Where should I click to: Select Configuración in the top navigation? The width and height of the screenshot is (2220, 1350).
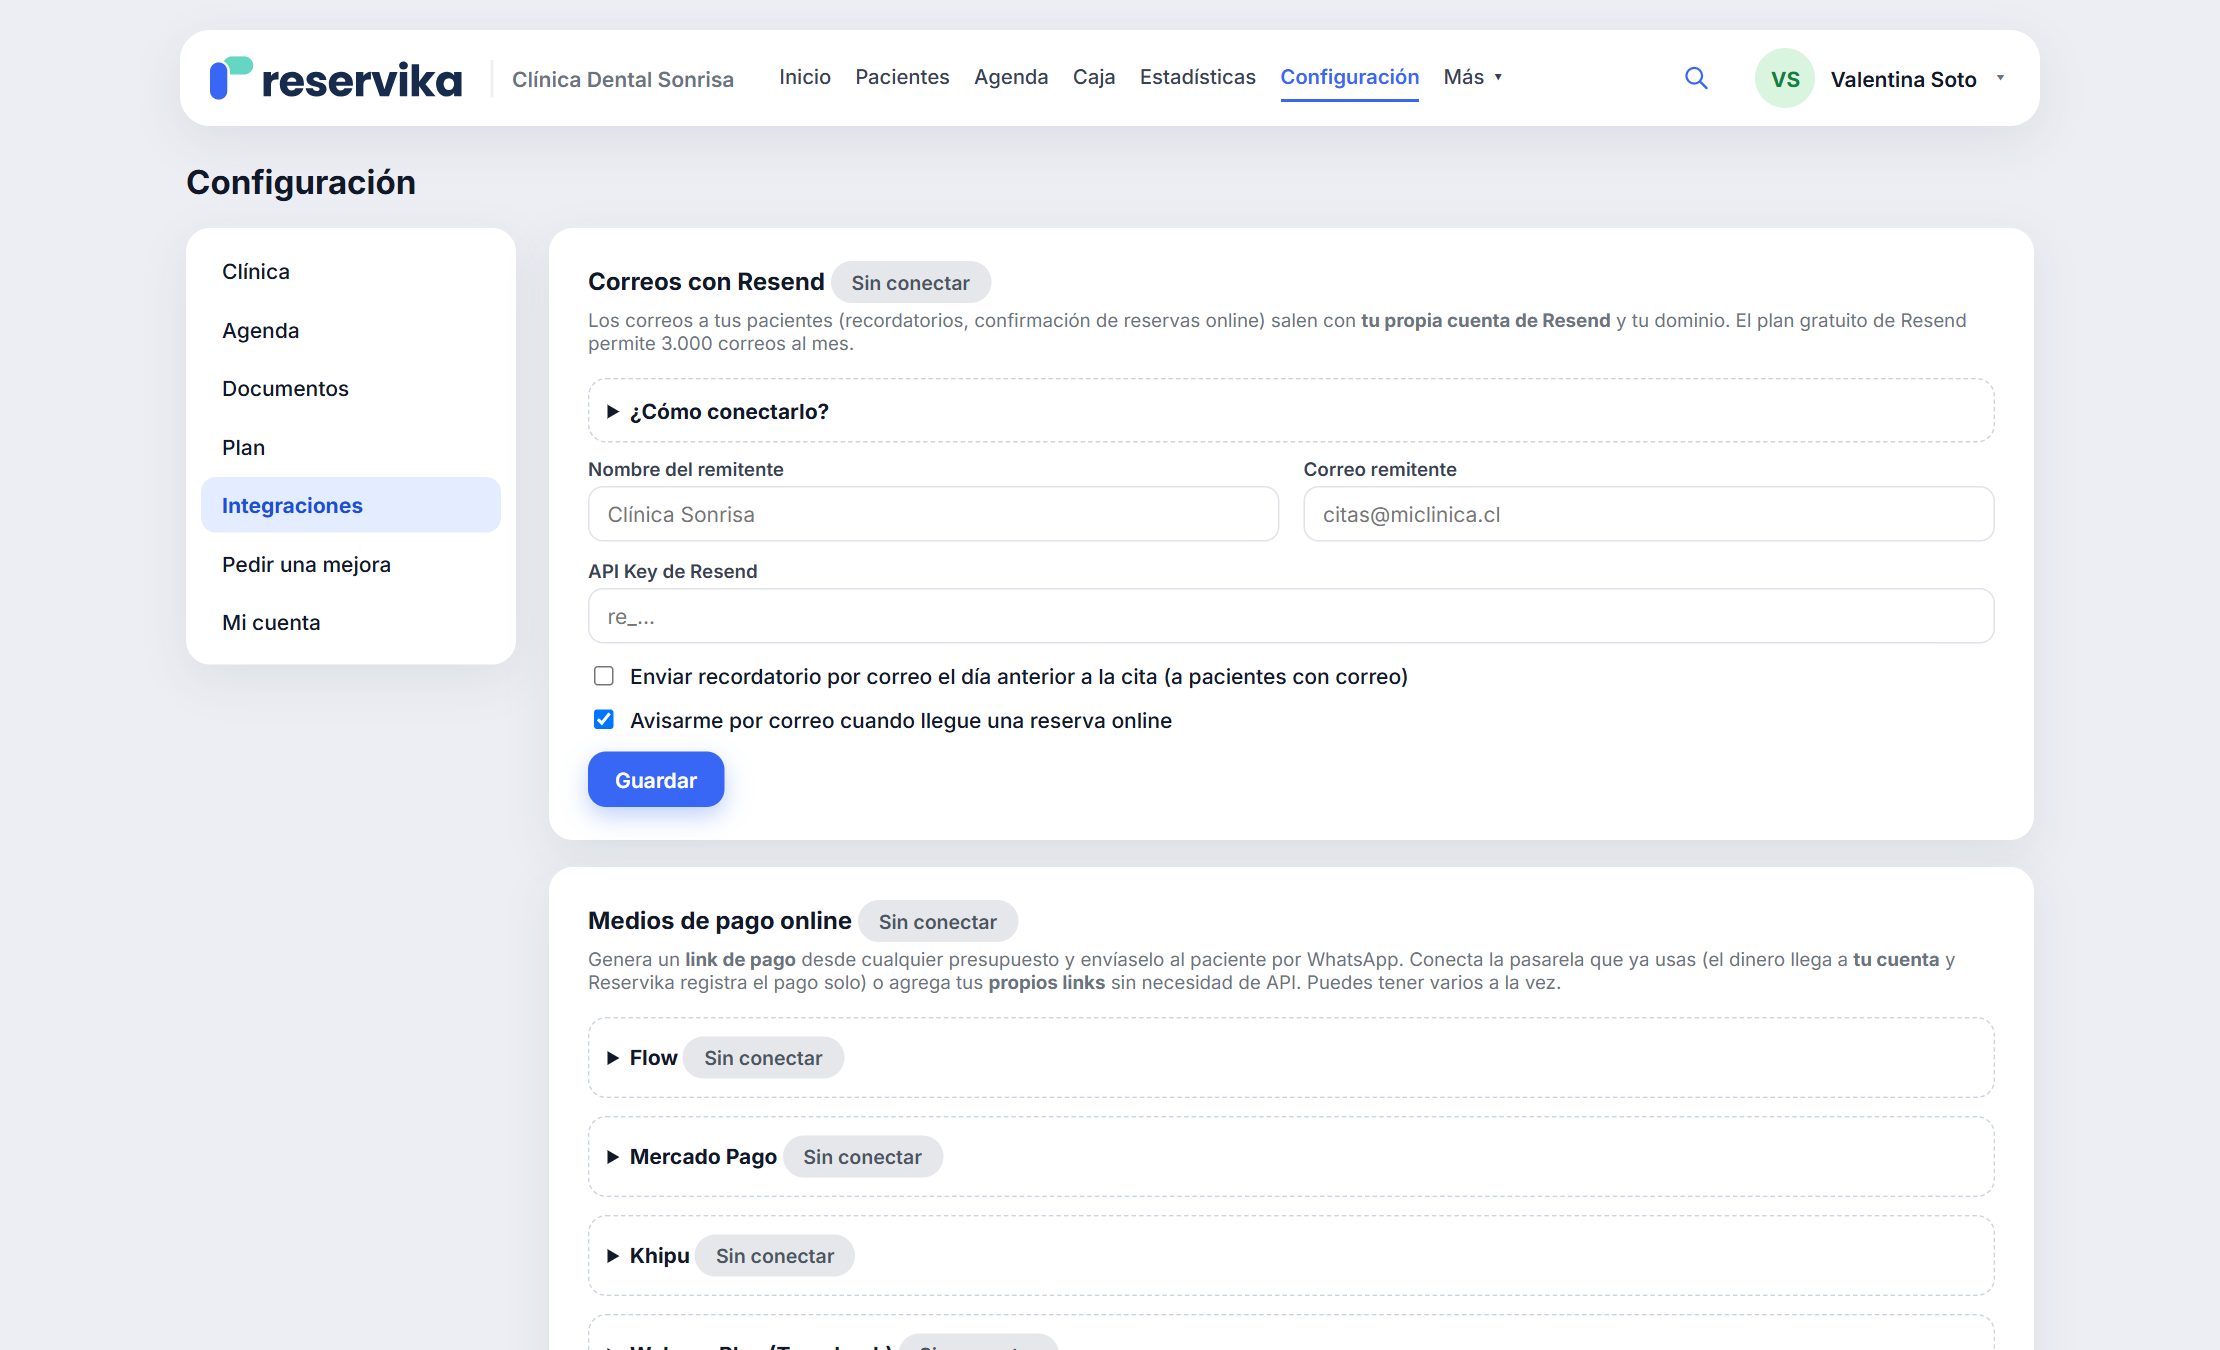(1350, 77)
